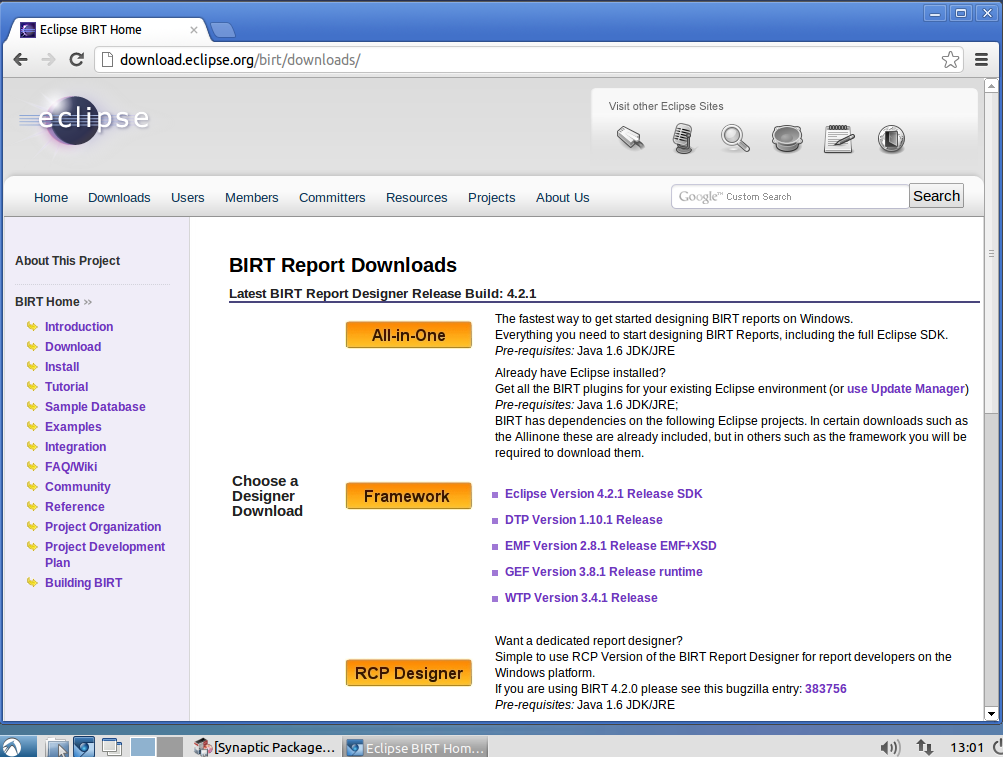Click the browser forward arrow
This screenshot has height=757, width=1003.
click(x=48, y=60)
